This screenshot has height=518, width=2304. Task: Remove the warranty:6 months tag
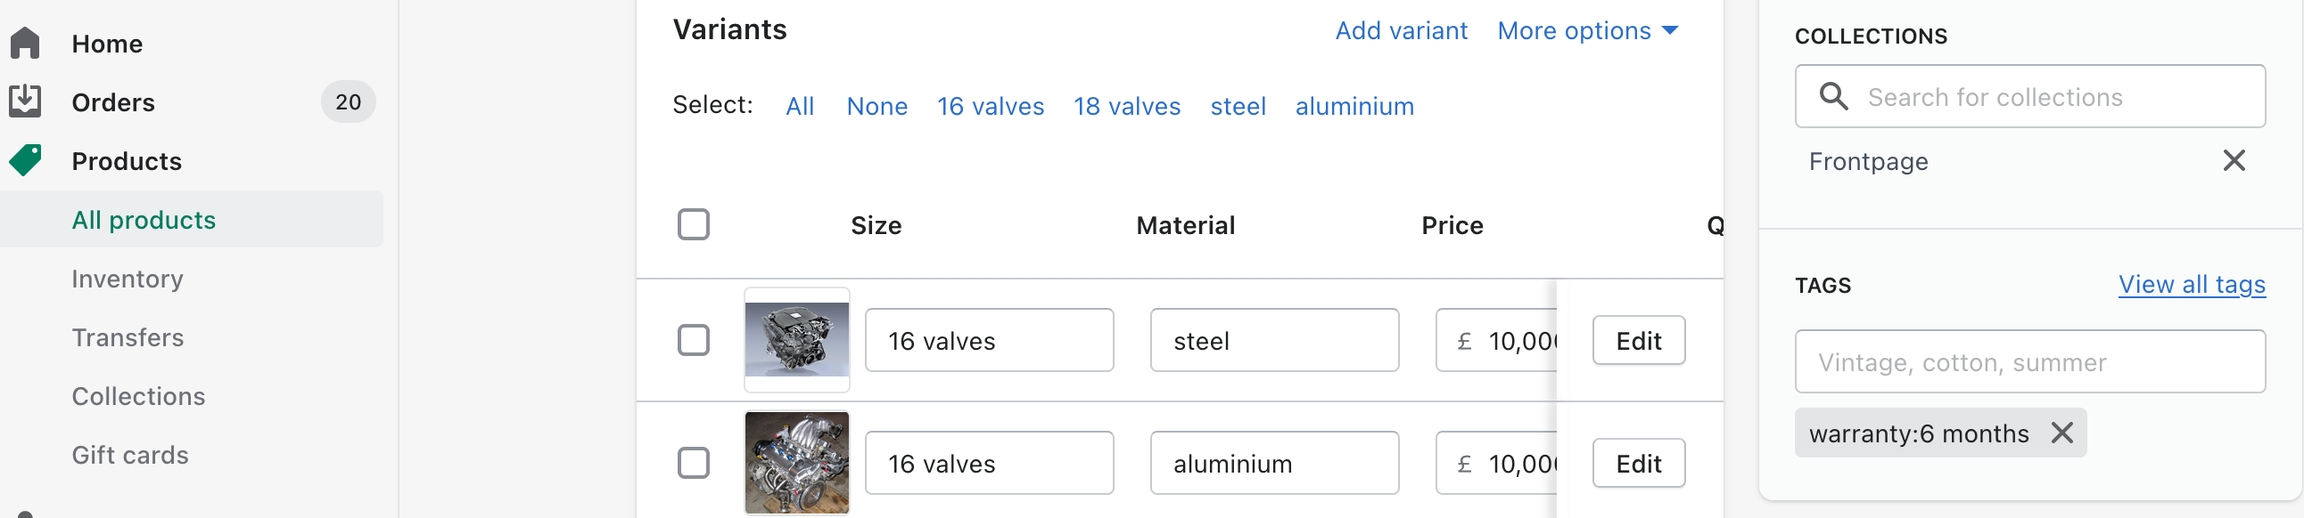point(2061,433)
